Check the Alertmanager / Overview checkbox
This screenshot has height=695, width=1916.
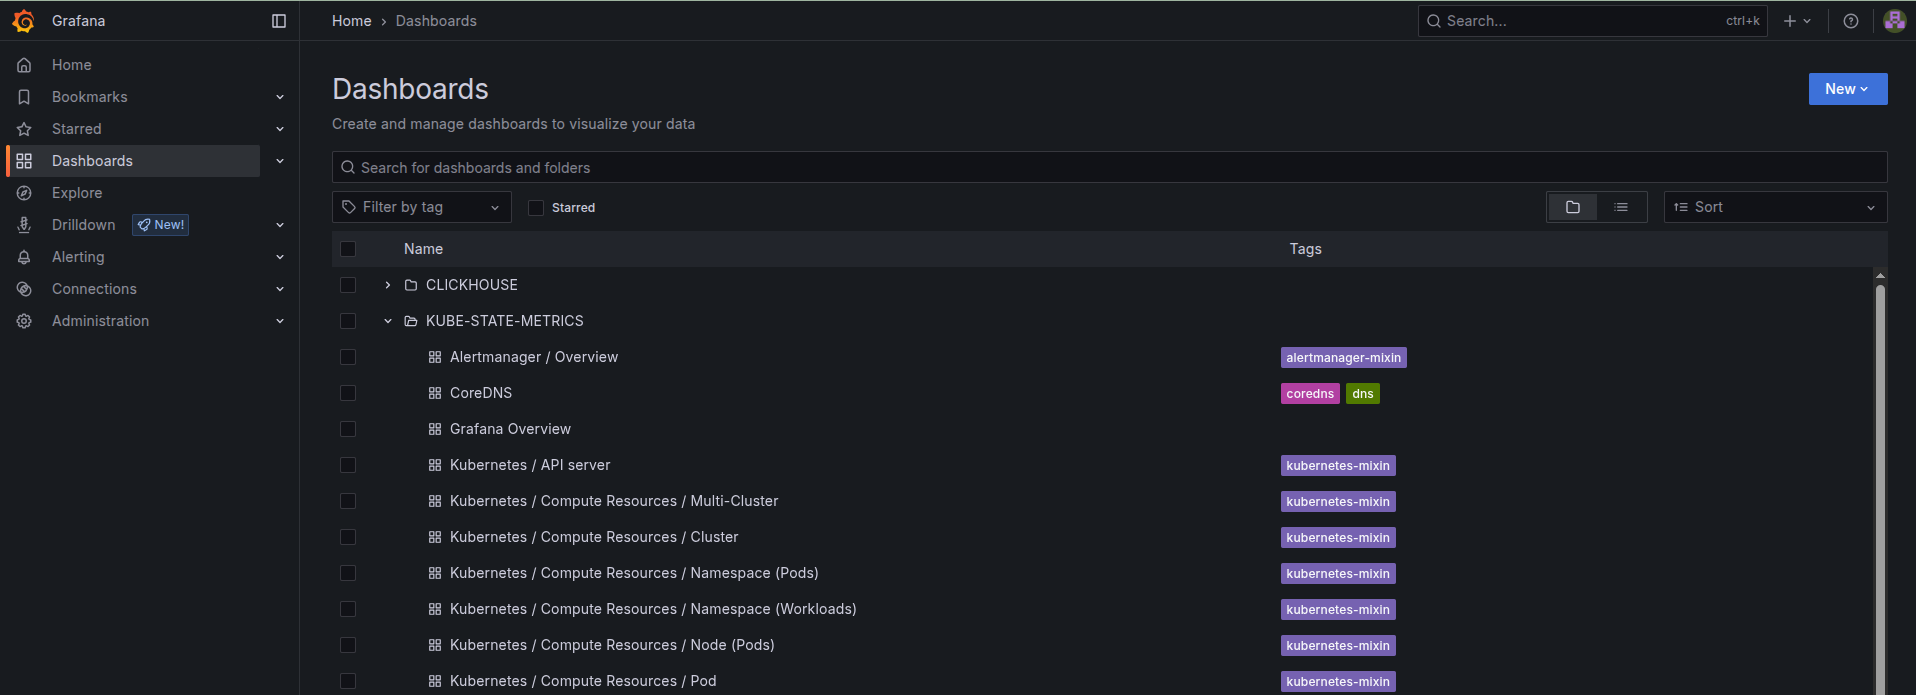348,357
